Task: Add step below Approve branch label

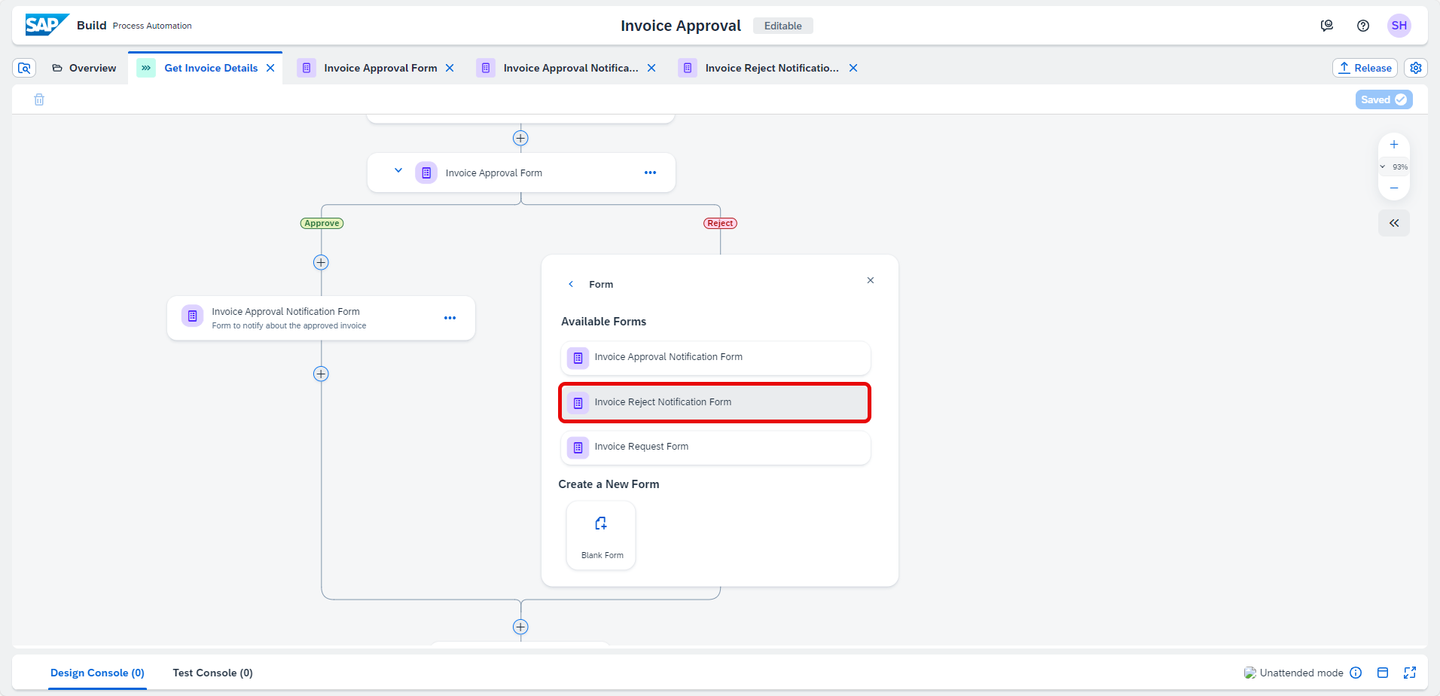Action: point(321,262)
